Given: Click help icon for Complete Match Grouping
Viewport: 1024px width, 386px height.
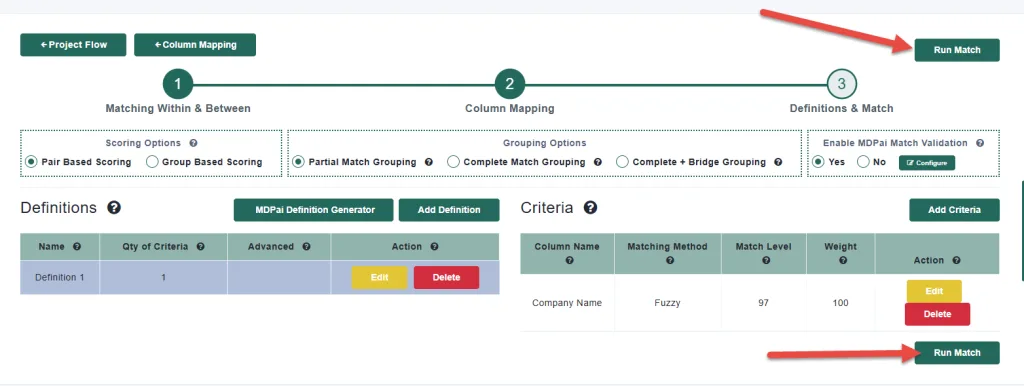Looking at the screenshot, I should coord(598,162).
